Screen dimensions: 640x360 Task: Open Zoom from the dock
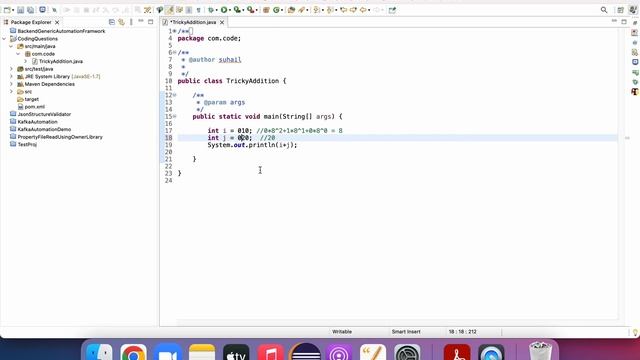168,352
